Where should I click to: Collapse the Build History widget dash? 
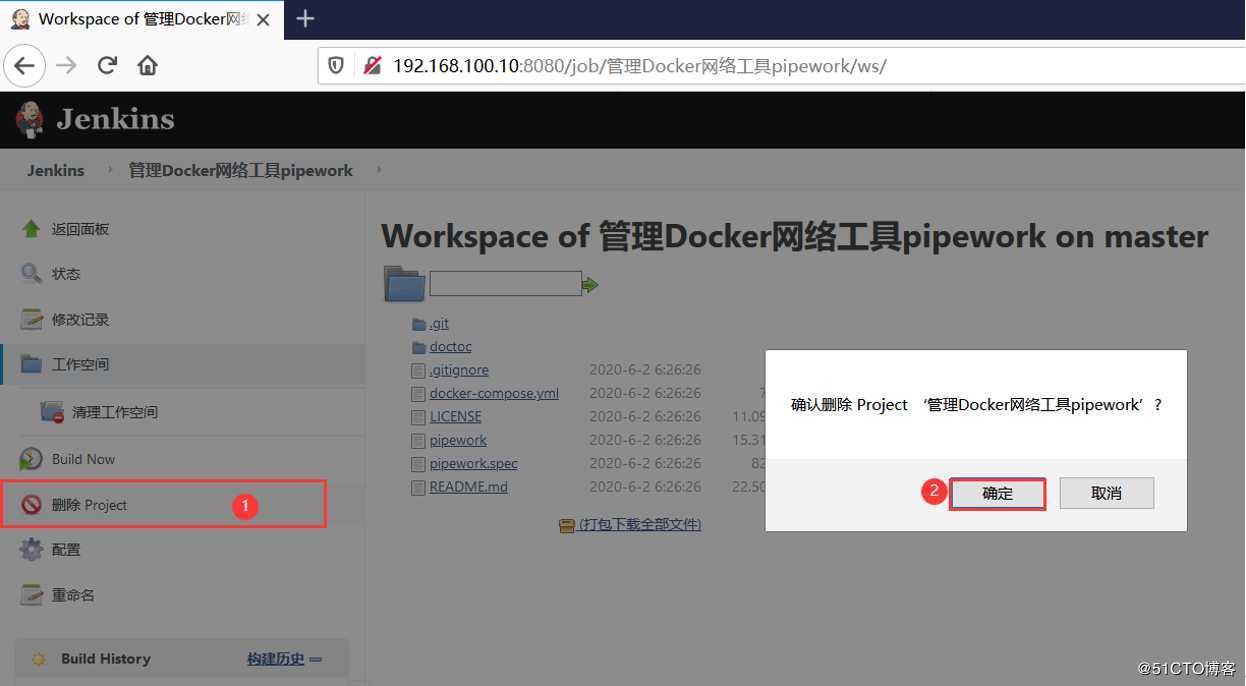click(x=316, y=660)
